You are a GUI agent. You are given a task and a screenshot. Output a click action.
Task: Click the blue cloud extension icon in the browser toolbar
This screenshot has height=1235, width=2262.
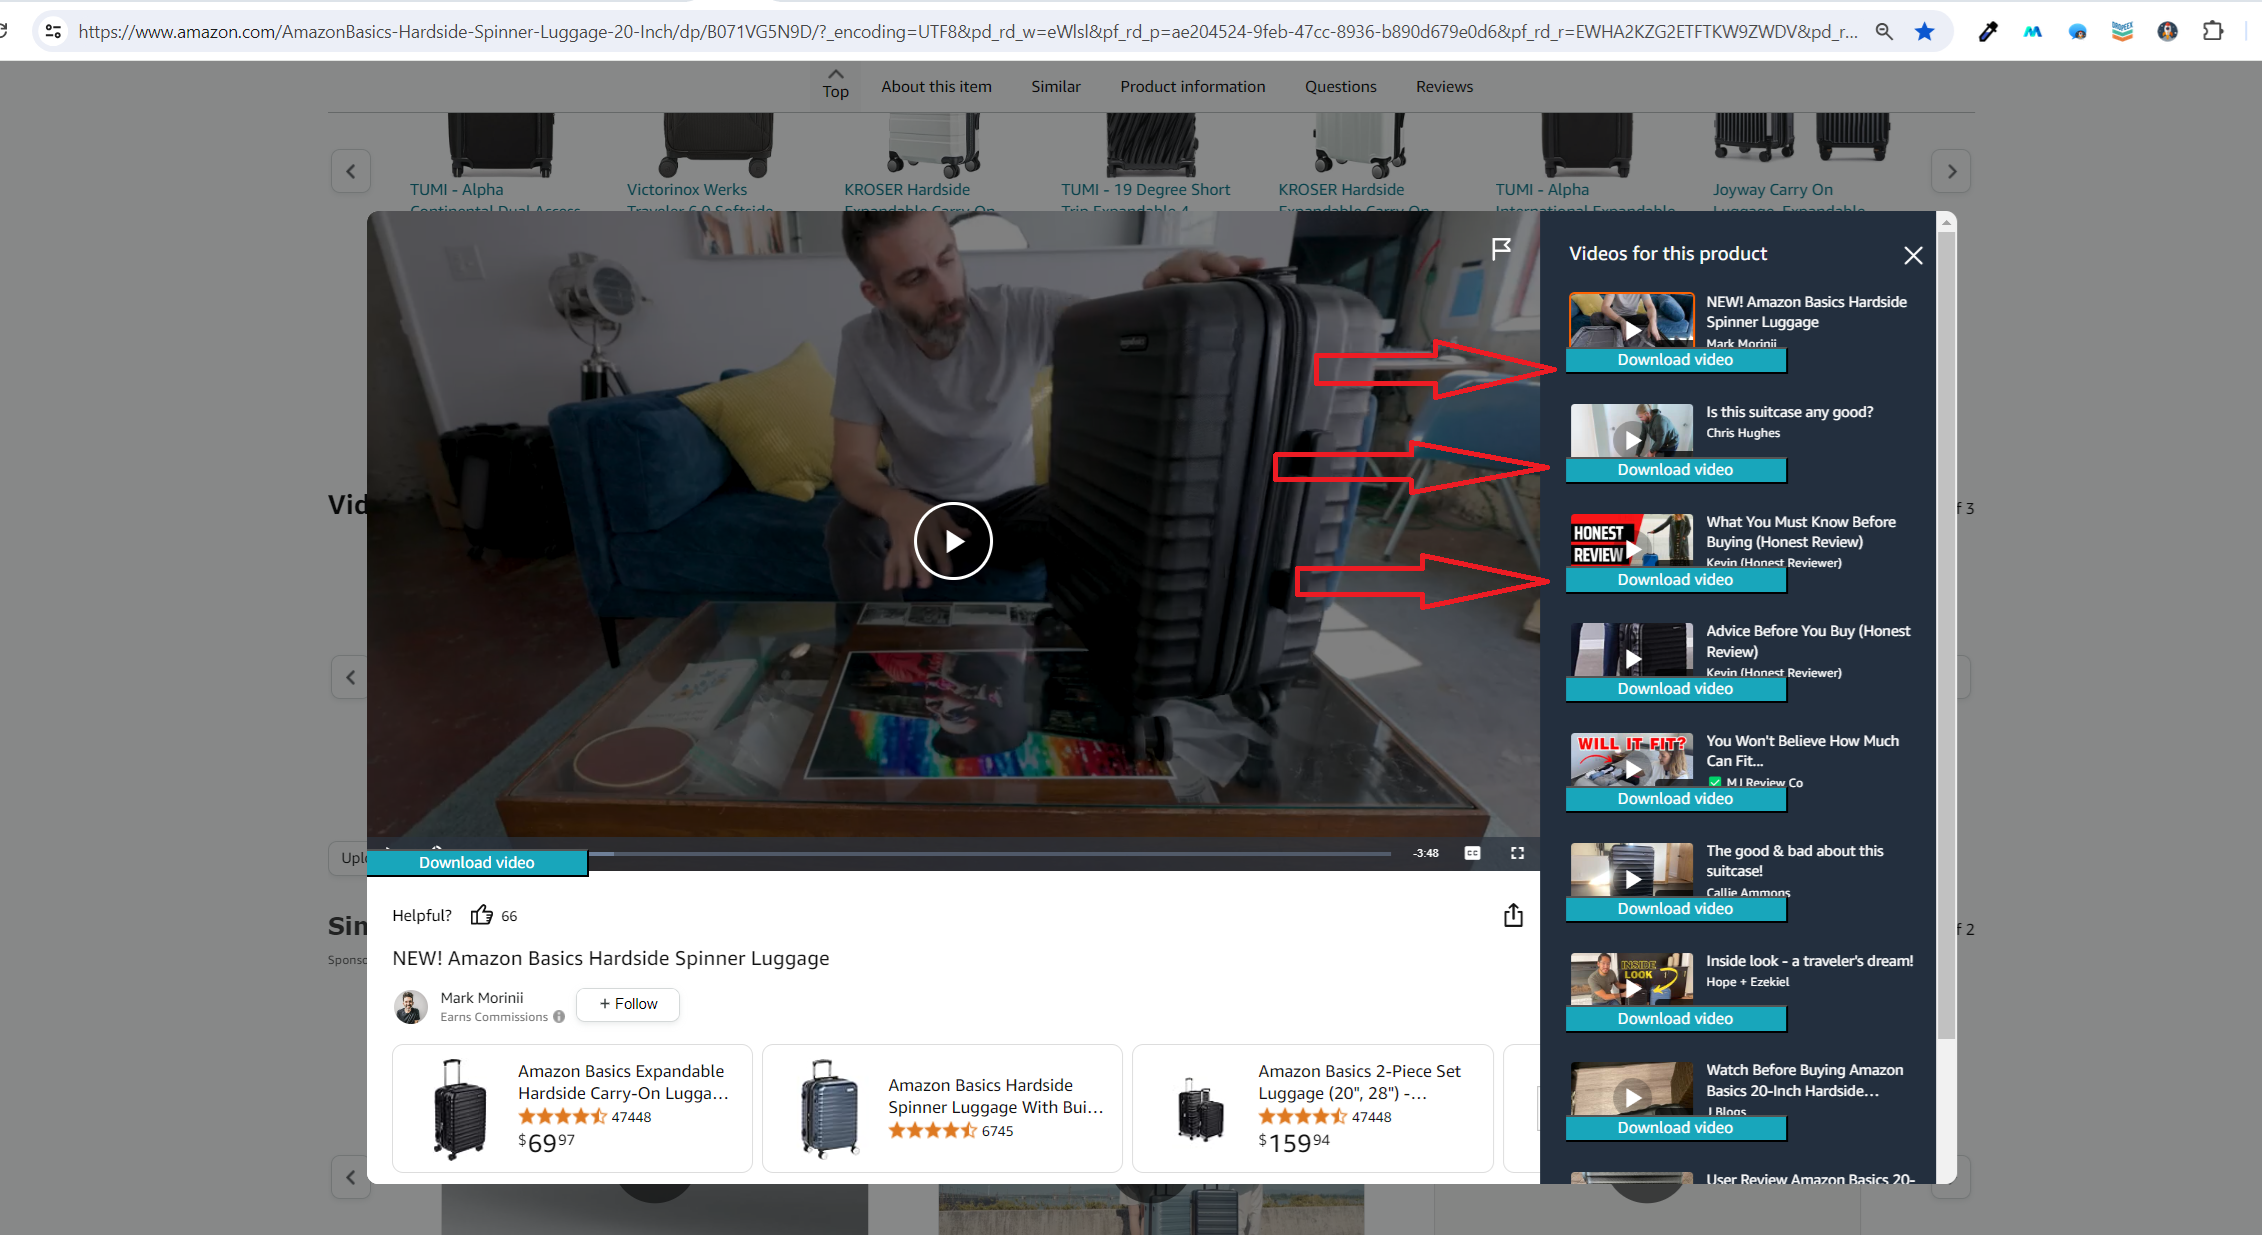click(2078, 32)
